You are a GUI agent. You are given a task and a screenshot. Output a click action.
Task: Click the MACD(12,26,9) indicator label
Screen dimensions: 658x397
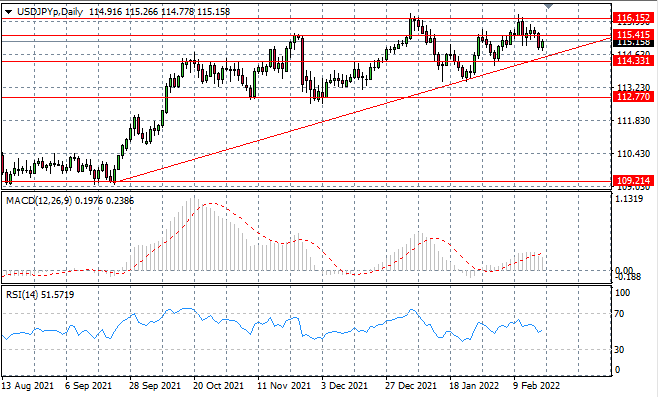[70, 201]
